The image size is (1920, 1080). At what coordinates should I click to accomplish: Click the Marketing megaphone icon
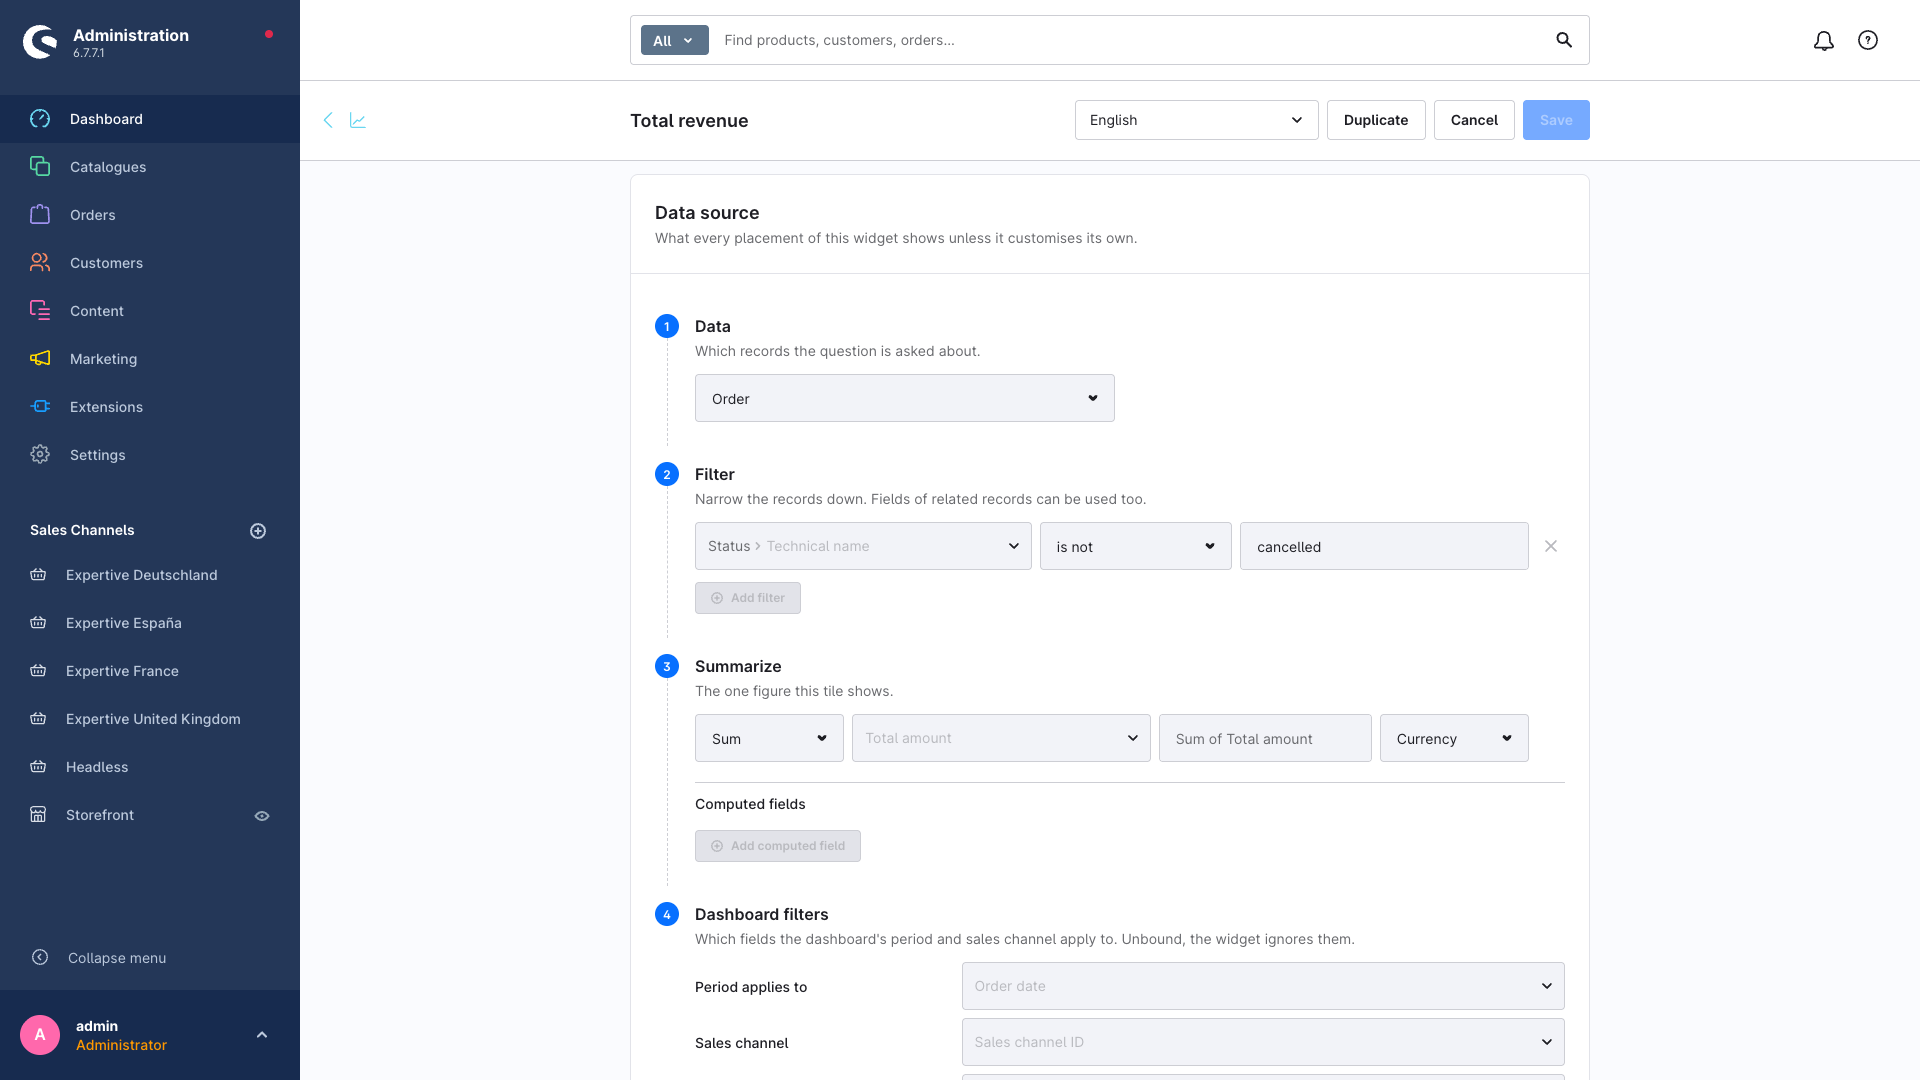[x=40, y=359]
